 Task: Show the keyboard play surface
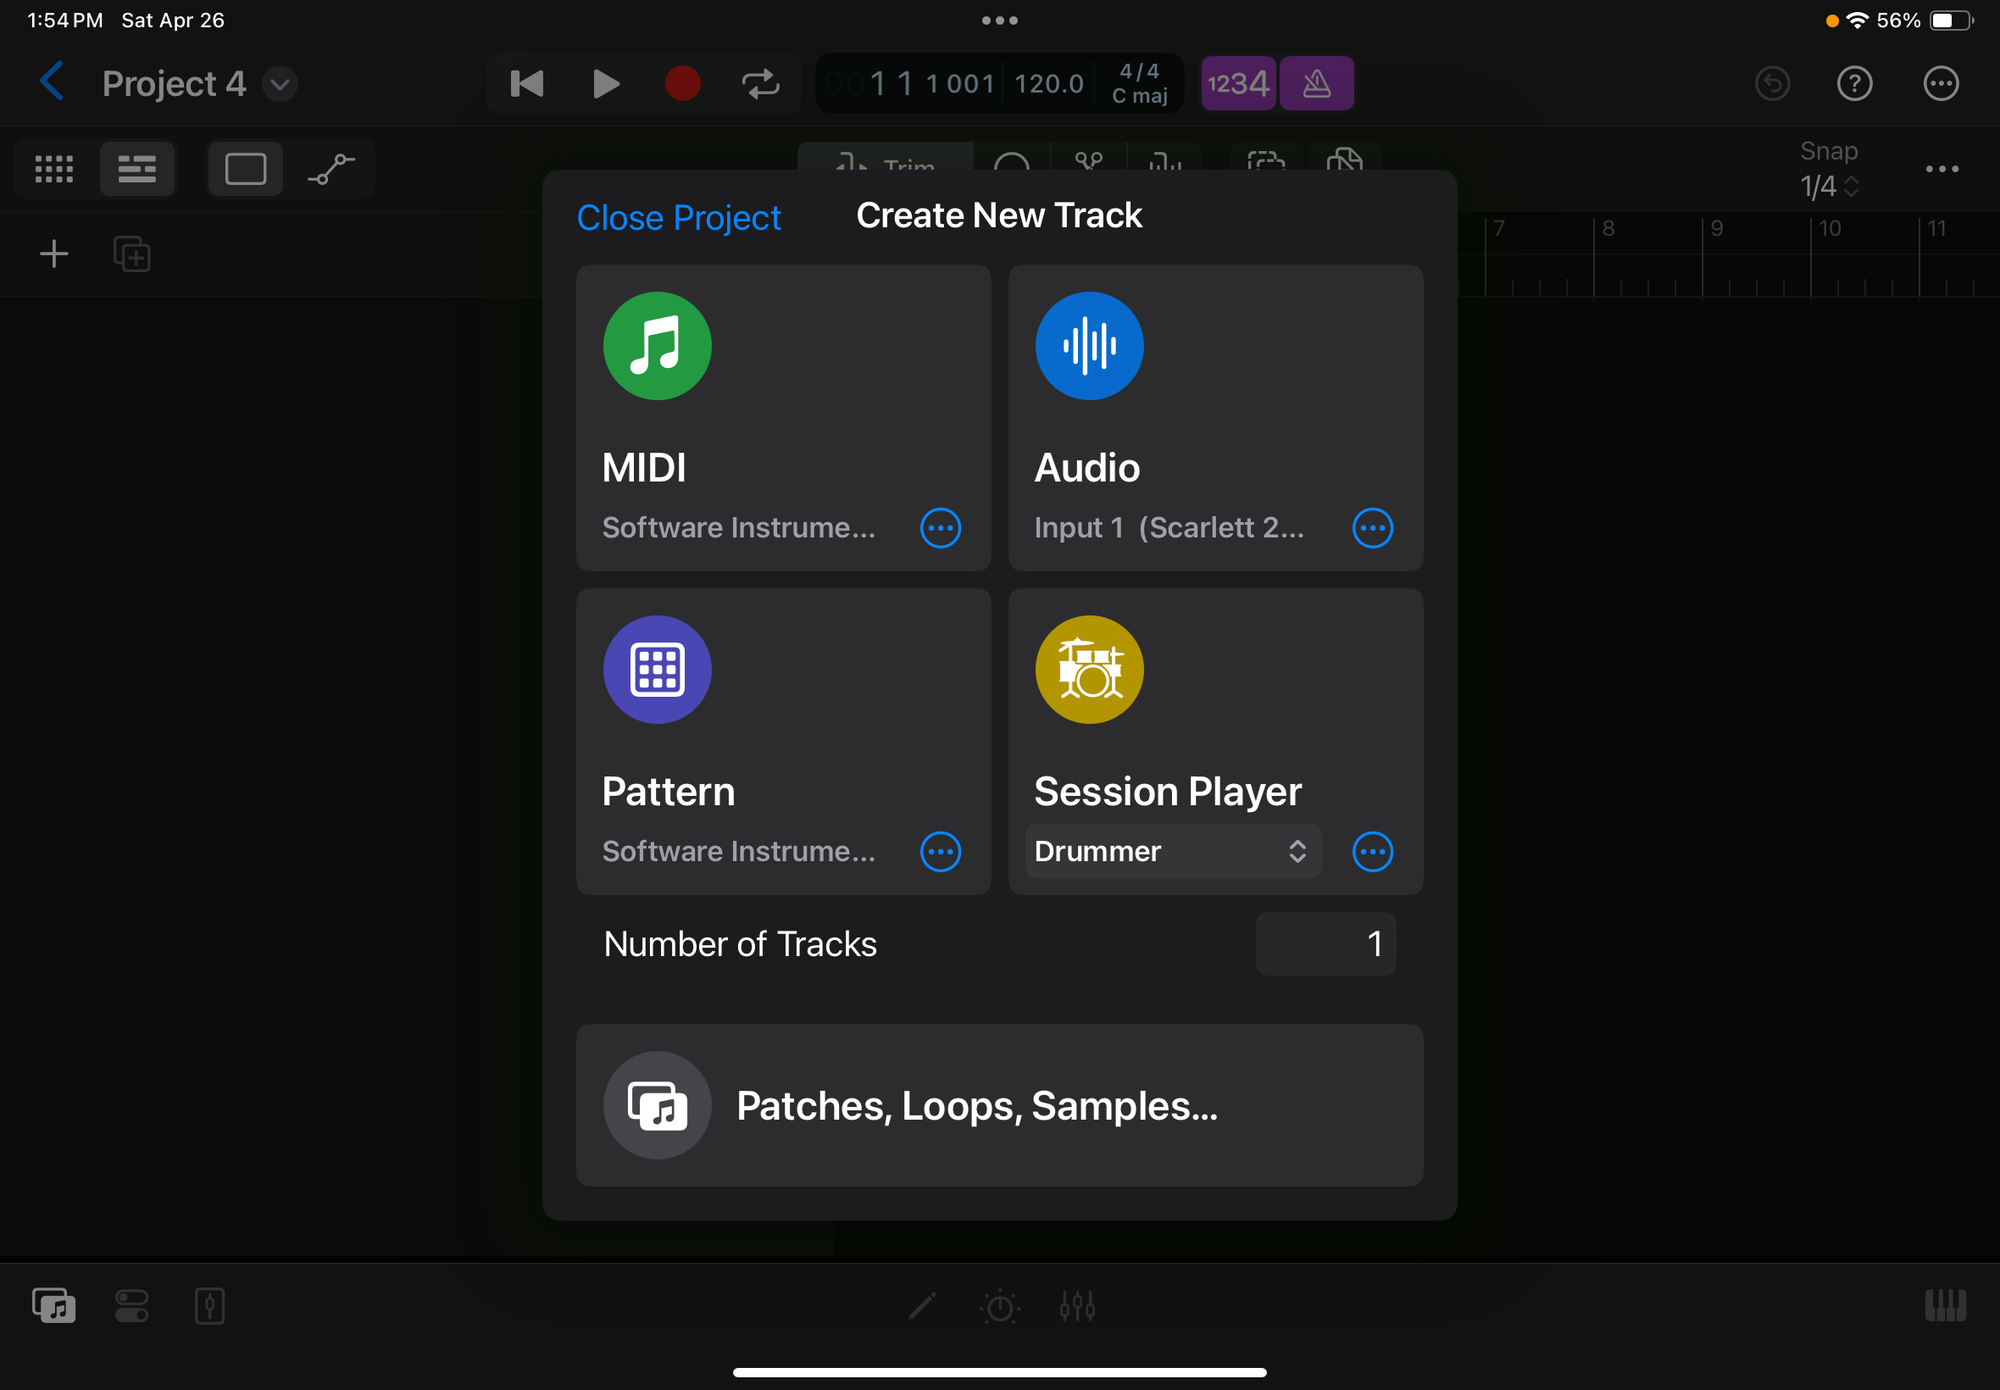[x=1946, y=1306]
